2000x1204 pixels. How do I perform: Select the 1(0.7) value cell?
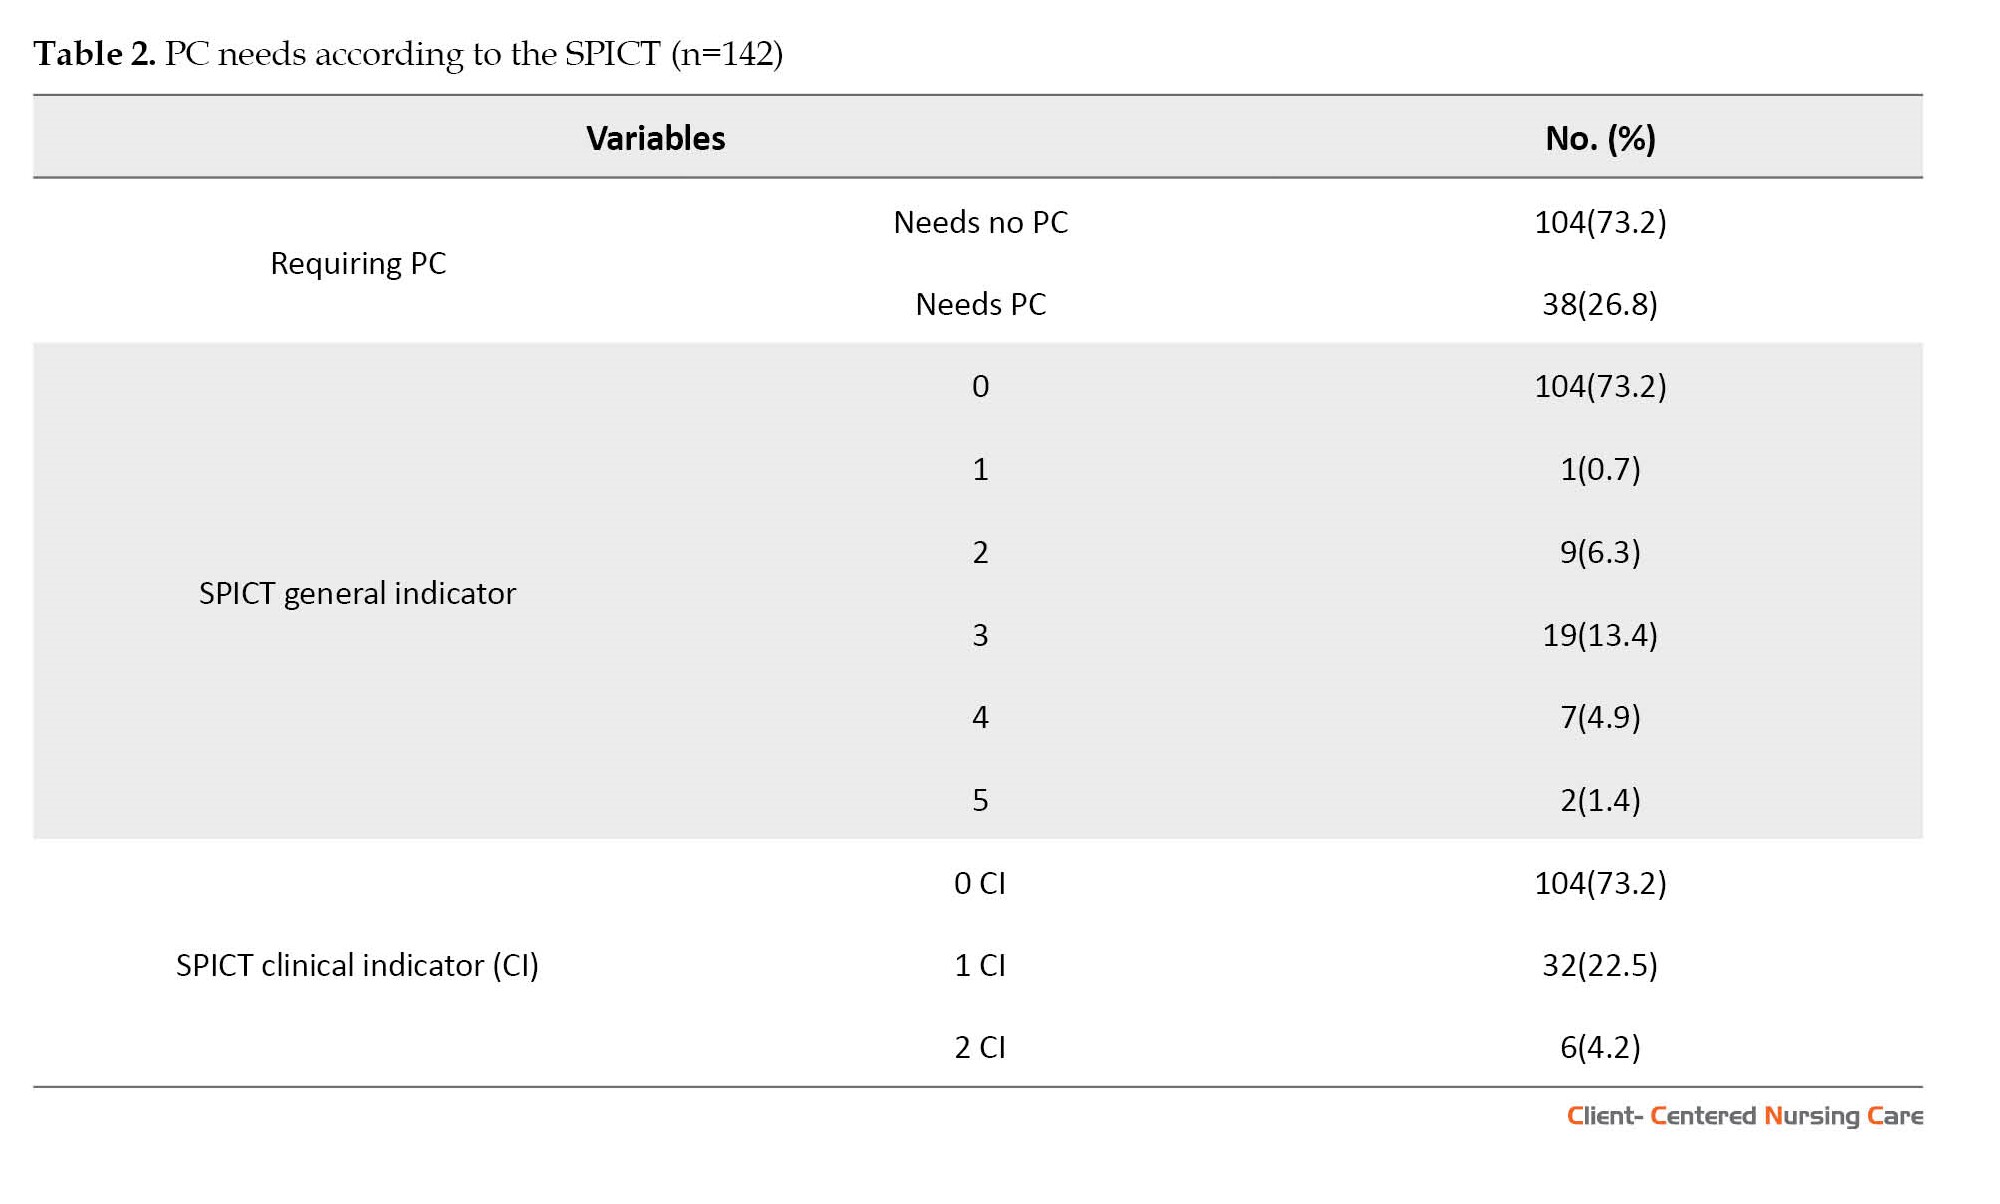tap(1600, 469)
